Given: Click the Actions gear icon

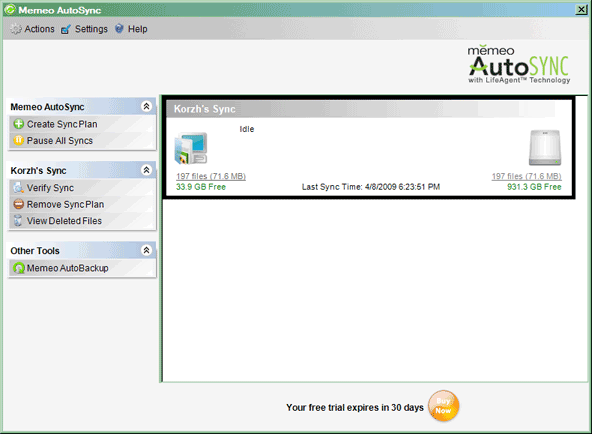Looking at the screenshot, I should coord(15,29).
